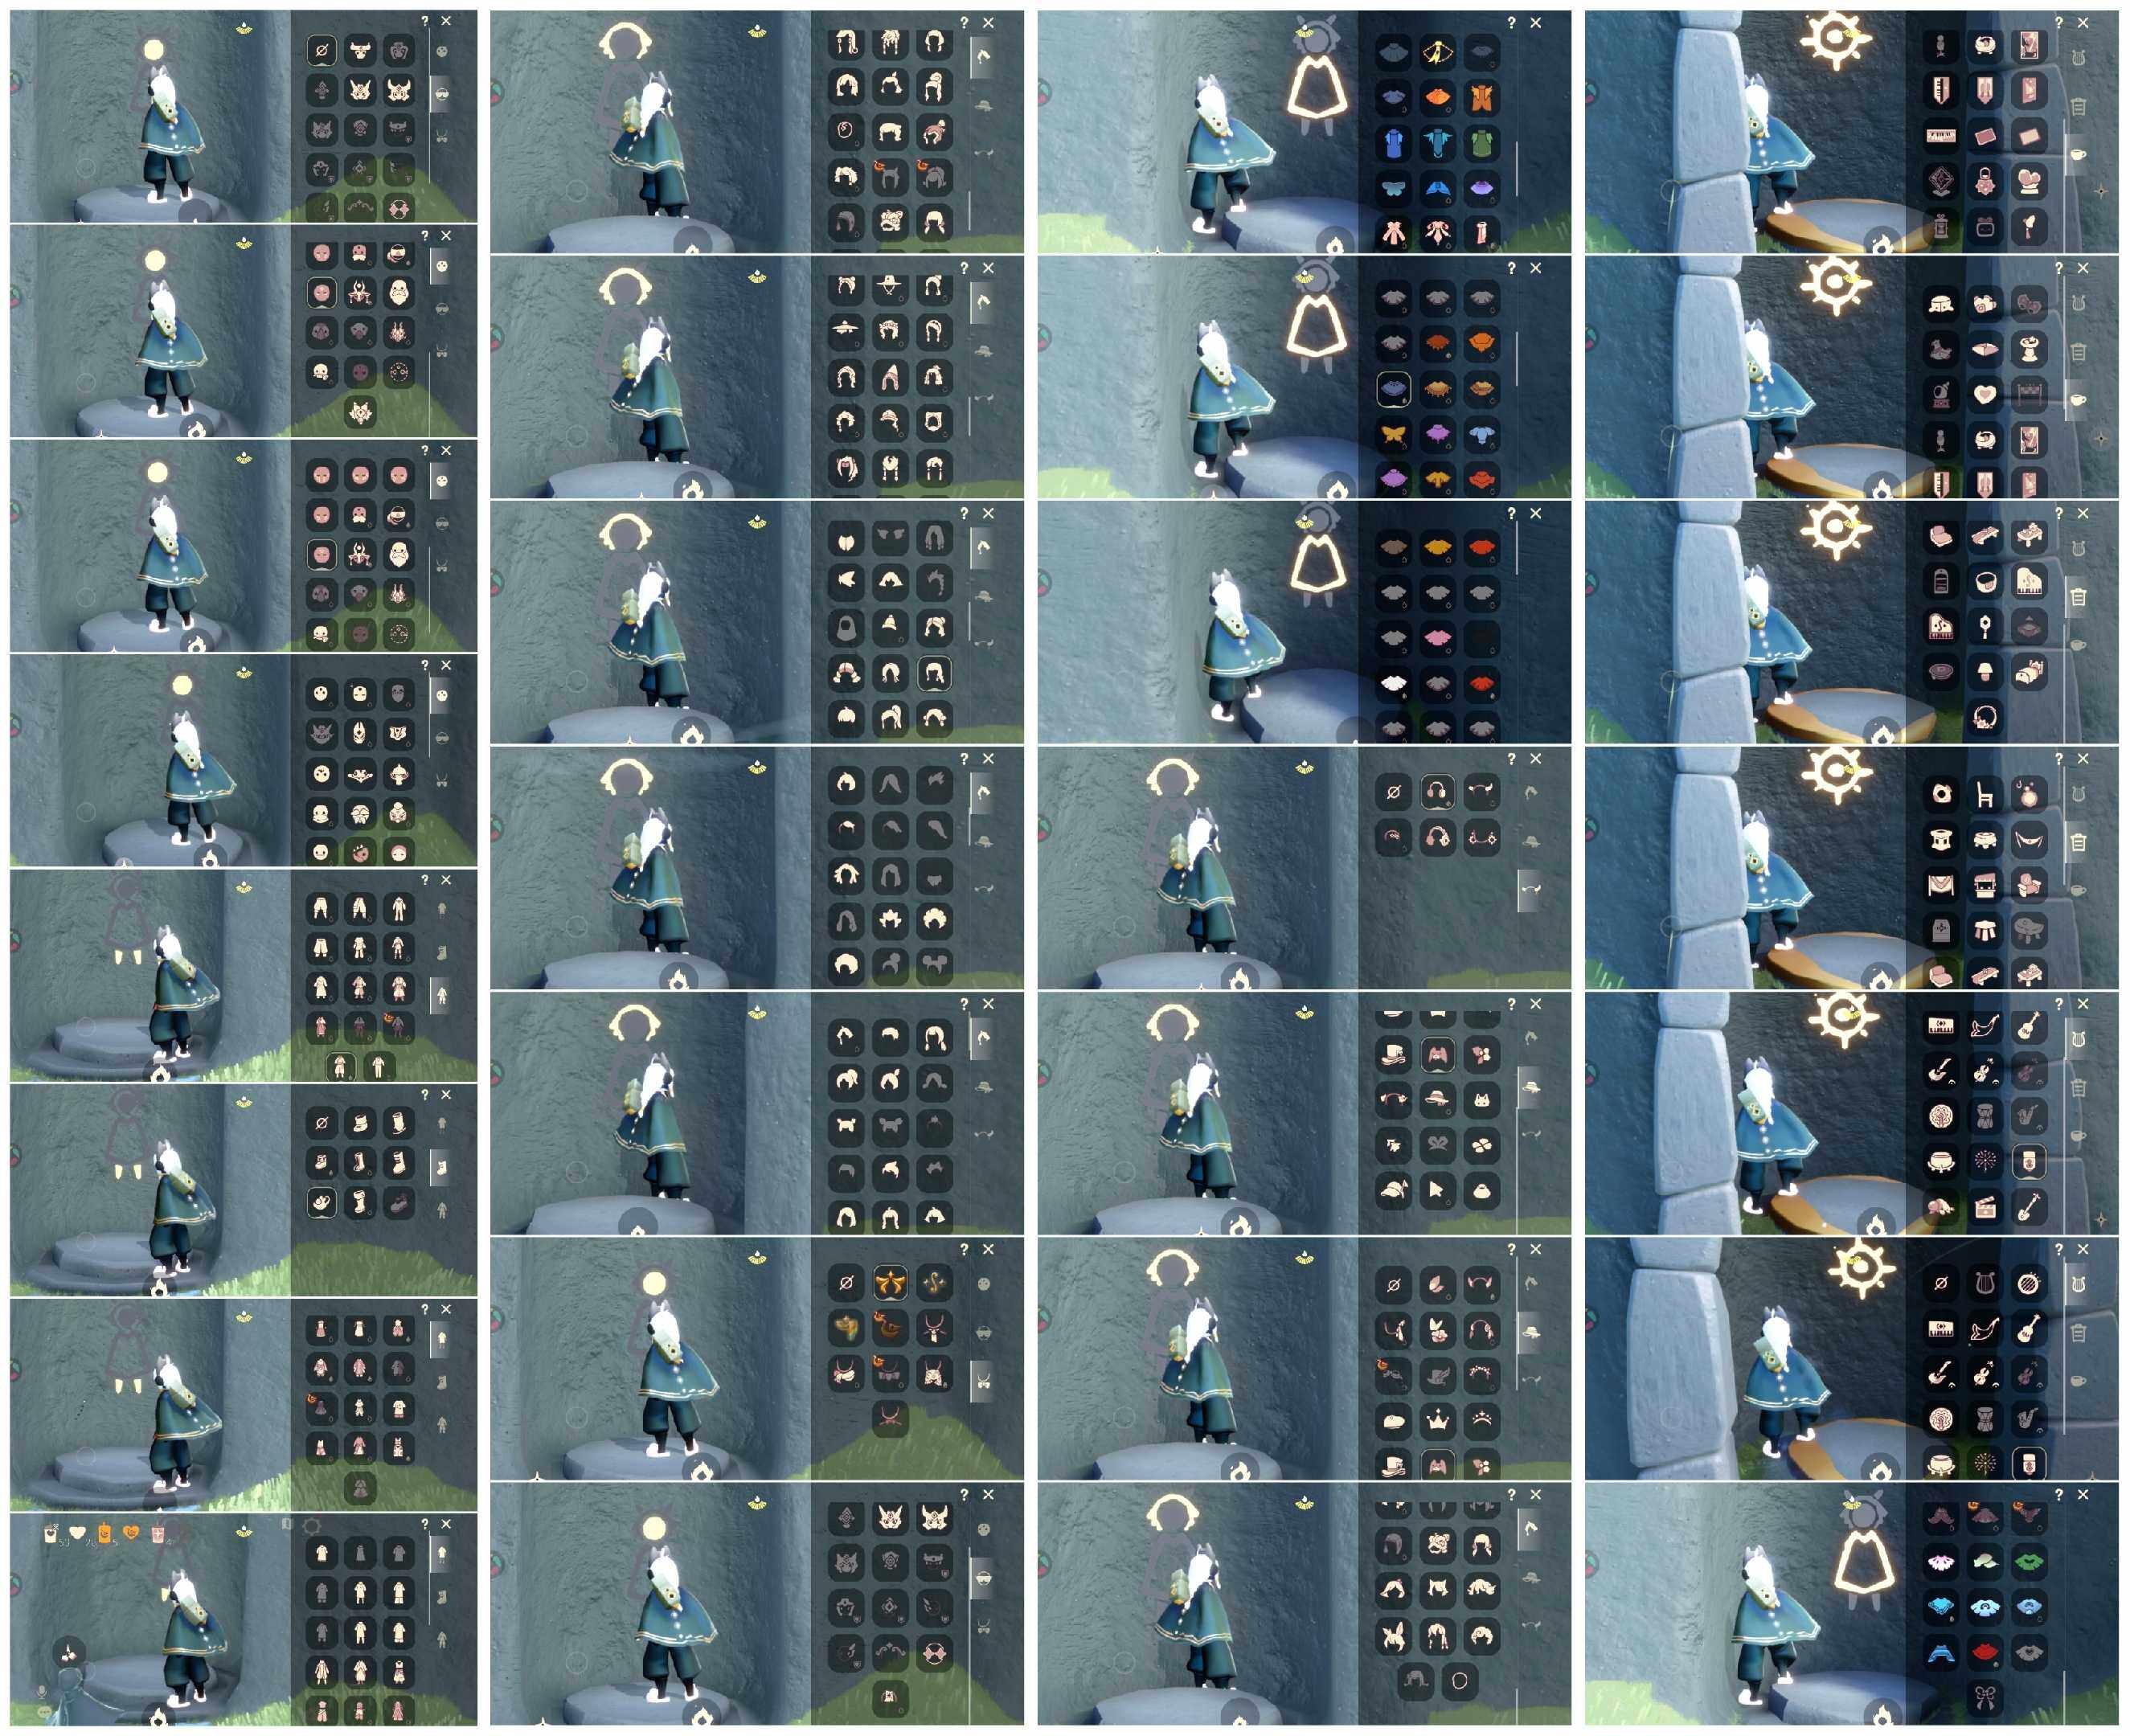Toggle the microphone icon

(x=42, y=1691)
